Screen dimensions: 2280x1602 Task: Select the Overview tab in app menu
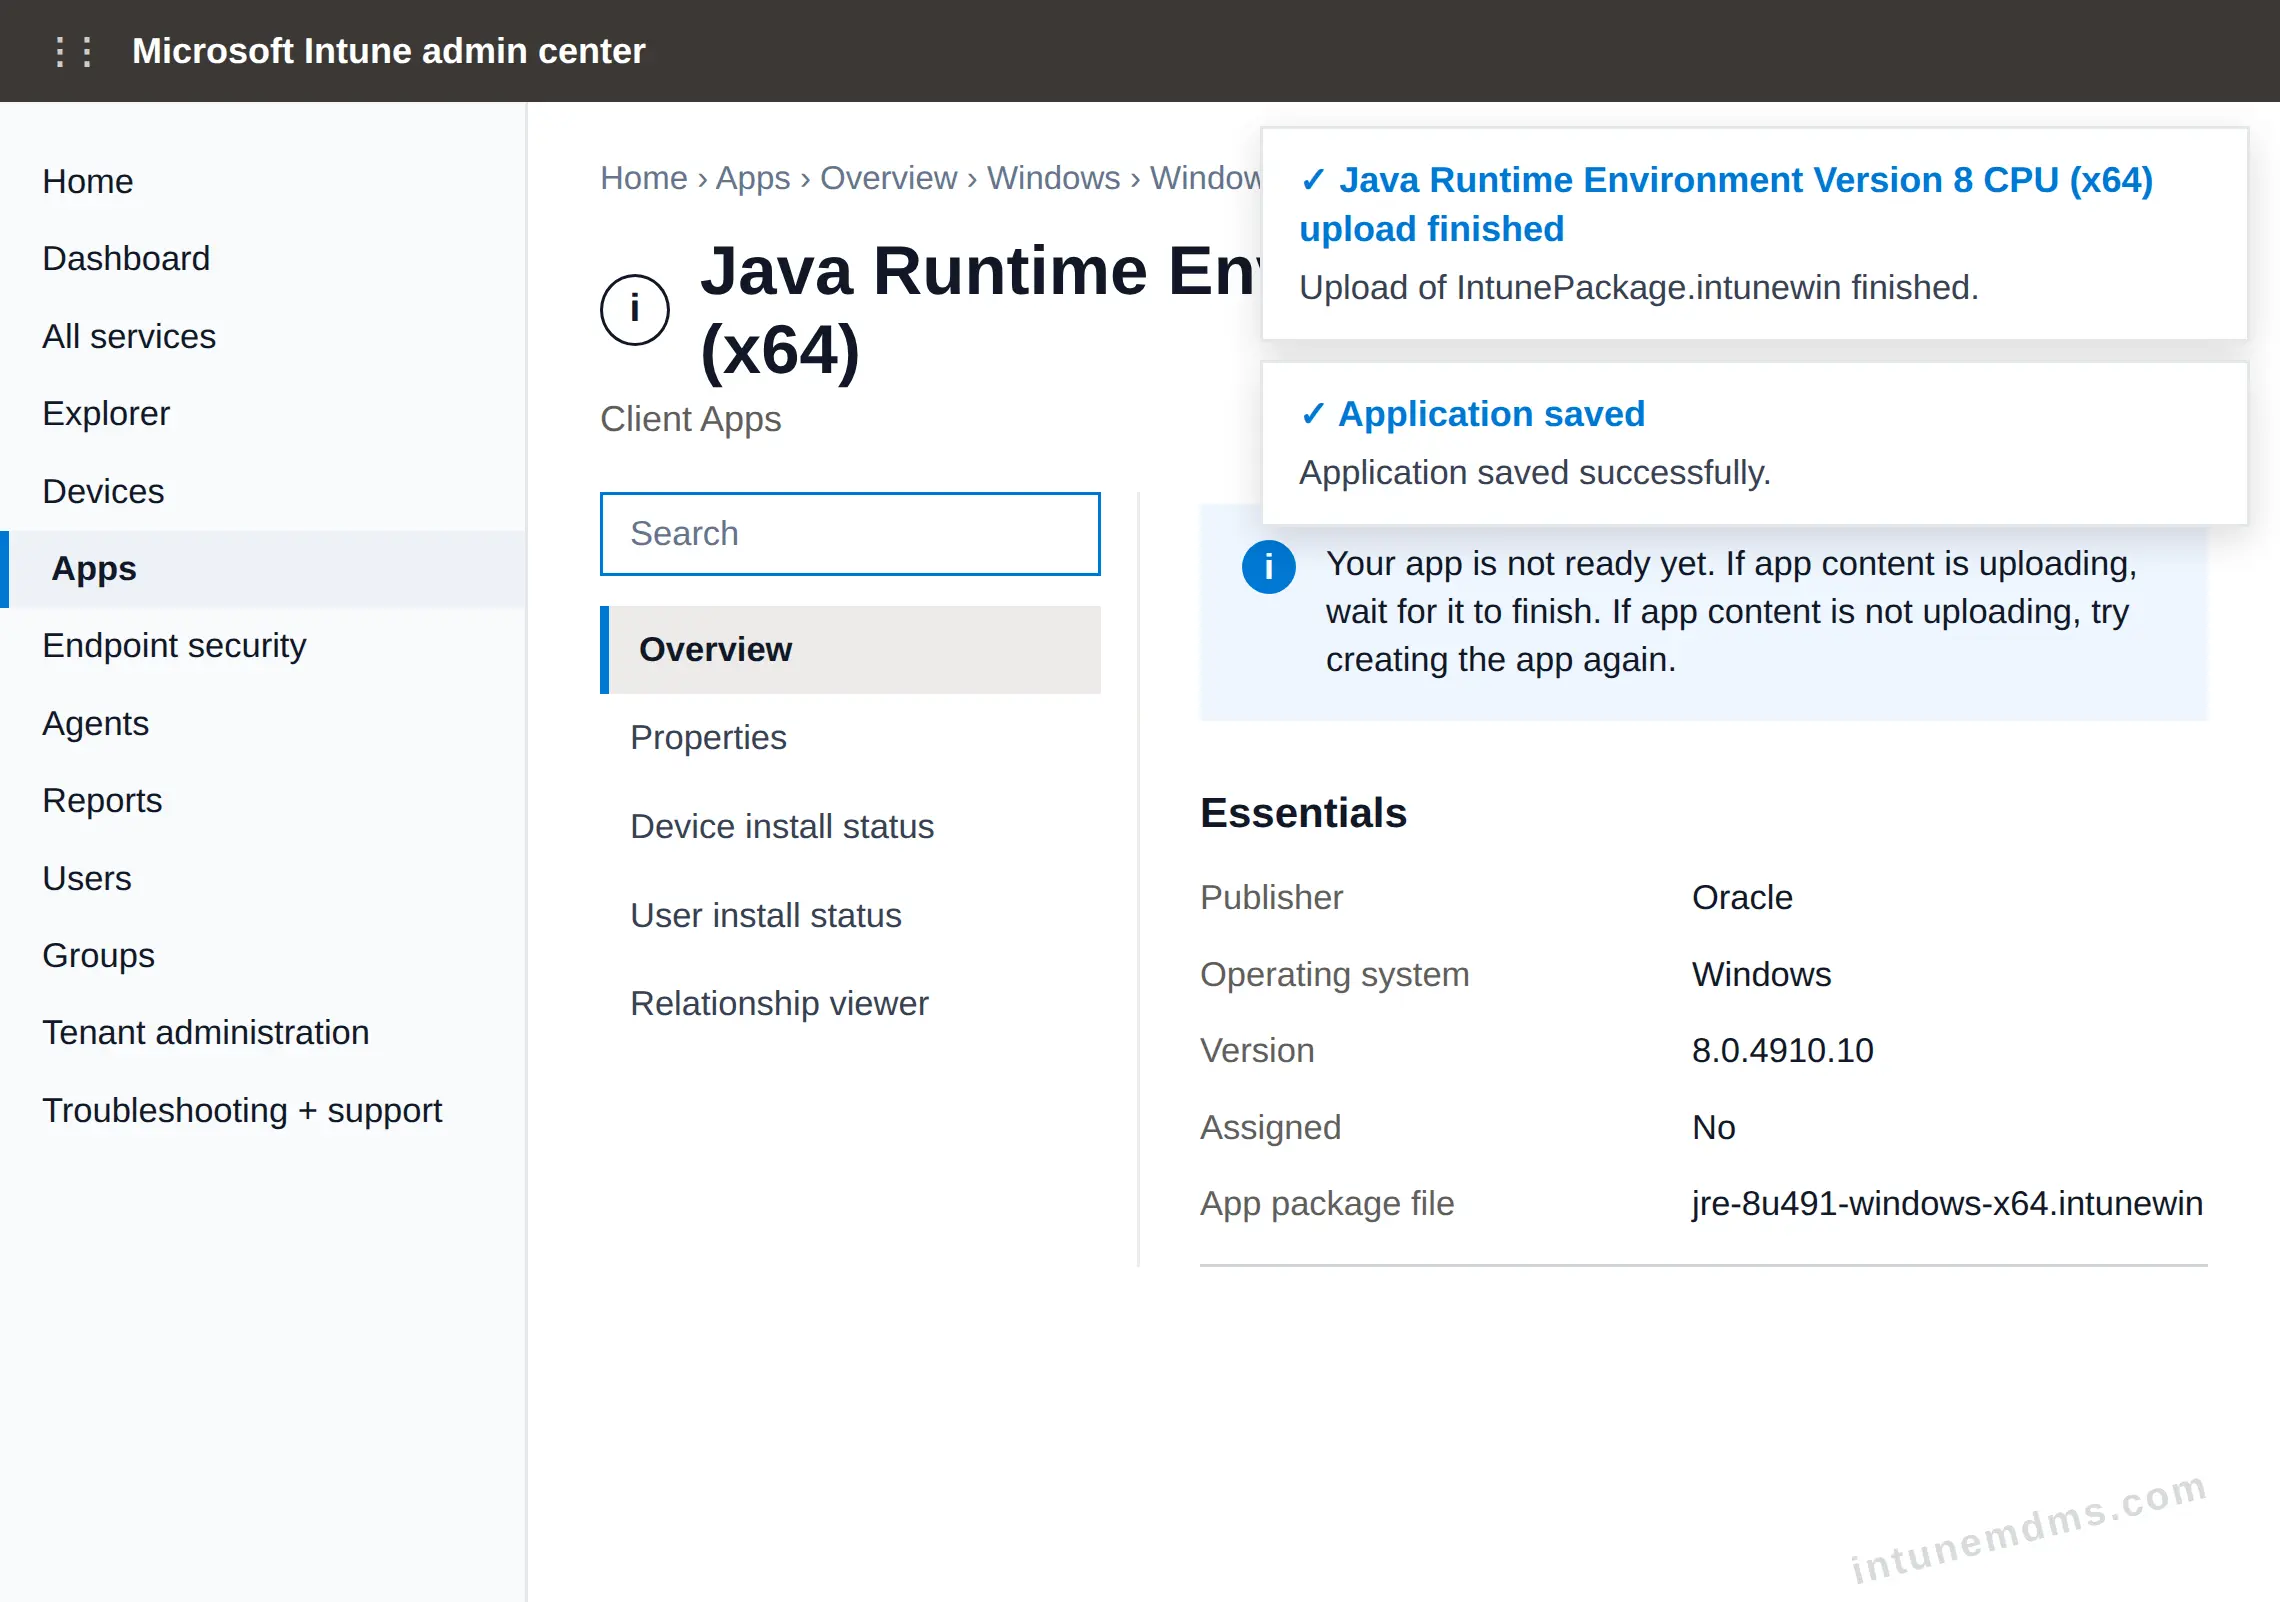(x=850, y=650)
